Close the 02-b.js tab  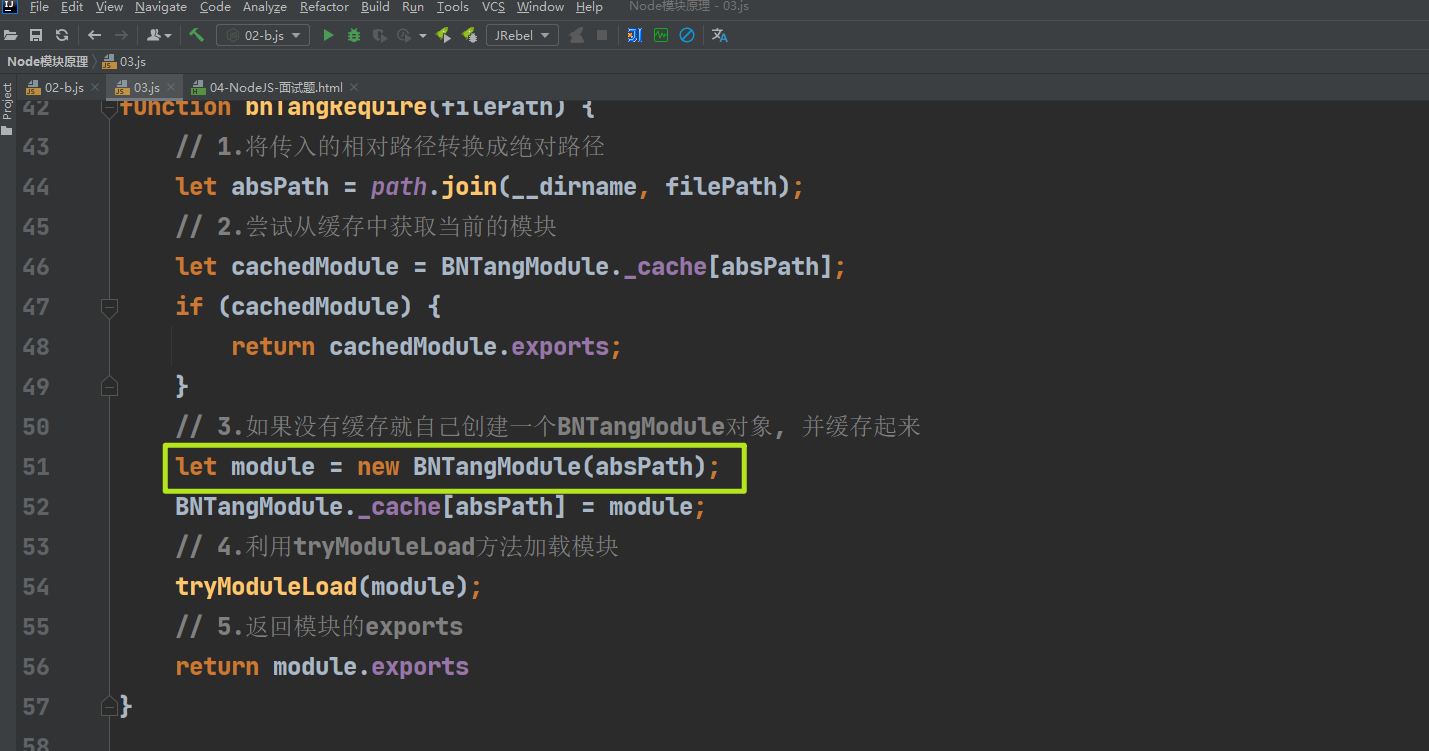pos(93,88)
